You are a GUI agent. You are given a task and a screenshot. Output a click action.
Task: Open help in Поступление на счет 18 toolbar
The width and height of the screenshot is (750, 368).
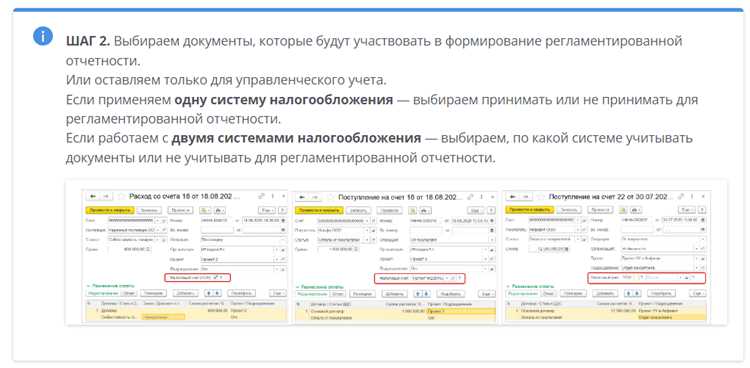point(492,211)
